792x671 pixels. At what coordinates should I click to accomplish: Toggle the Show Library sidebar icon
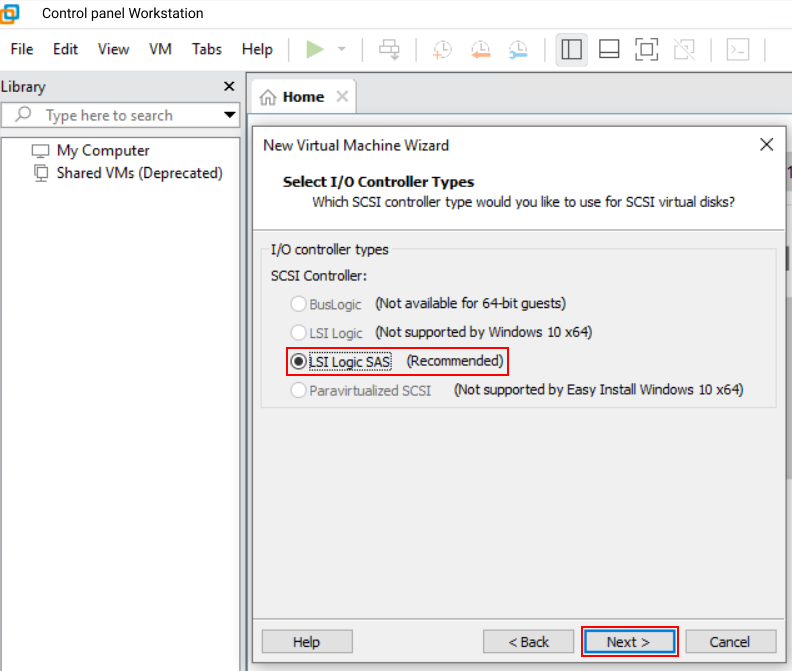point(572,49)
